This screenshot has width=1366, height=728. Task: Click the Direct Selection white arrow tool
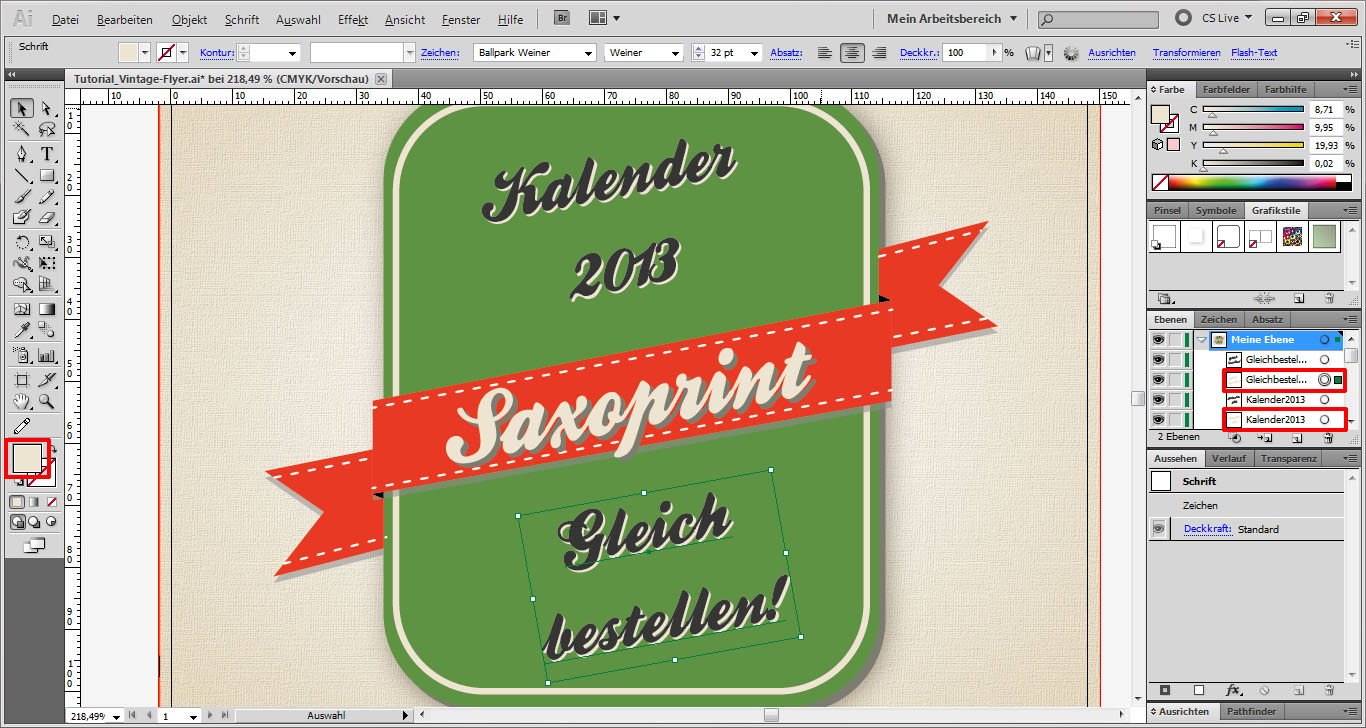coord(46,108)
